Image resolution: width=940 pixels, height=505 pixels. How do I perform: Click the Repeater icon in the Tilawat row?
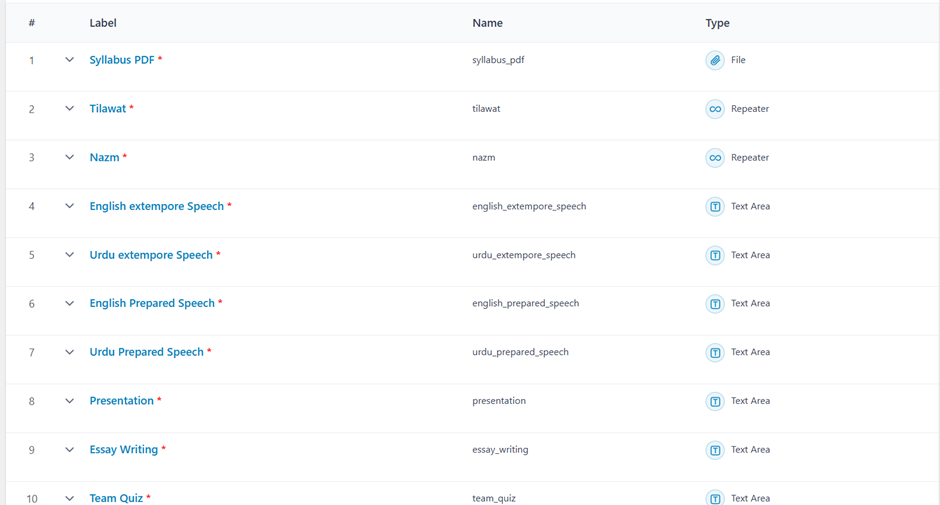(714, 109)
